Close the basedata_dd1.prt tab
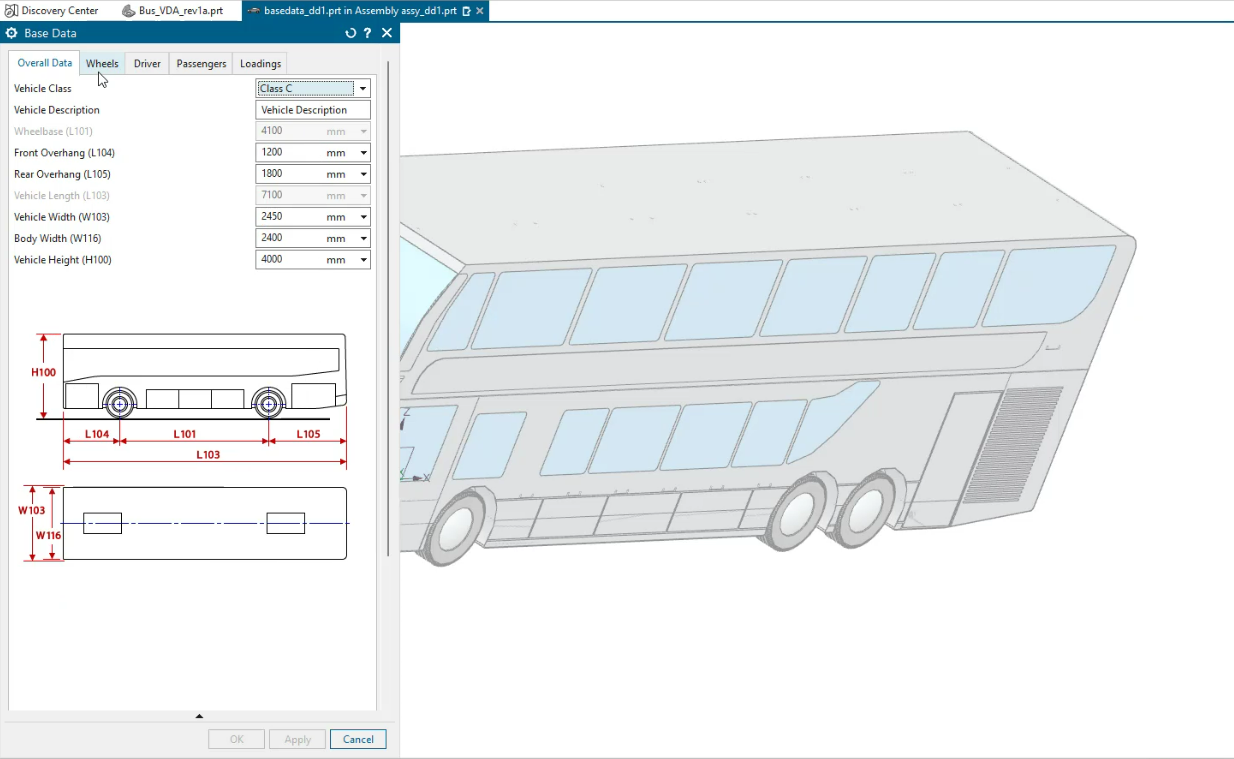1234x759 pixels. pyautogui.click(x=477, y=11)
